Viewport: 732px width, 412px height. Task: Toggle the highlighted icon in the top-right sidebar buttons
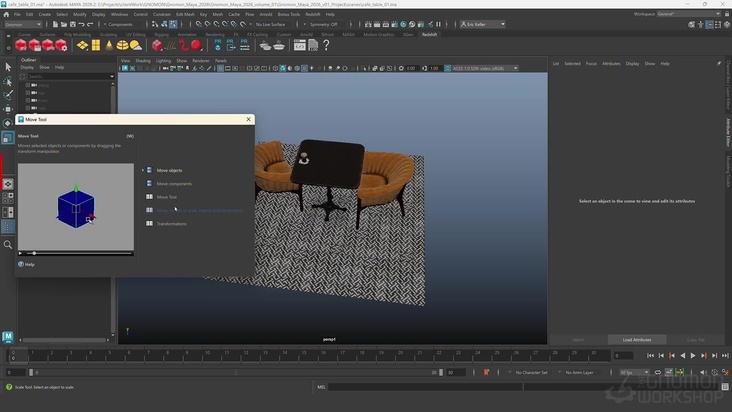(709, 24)
